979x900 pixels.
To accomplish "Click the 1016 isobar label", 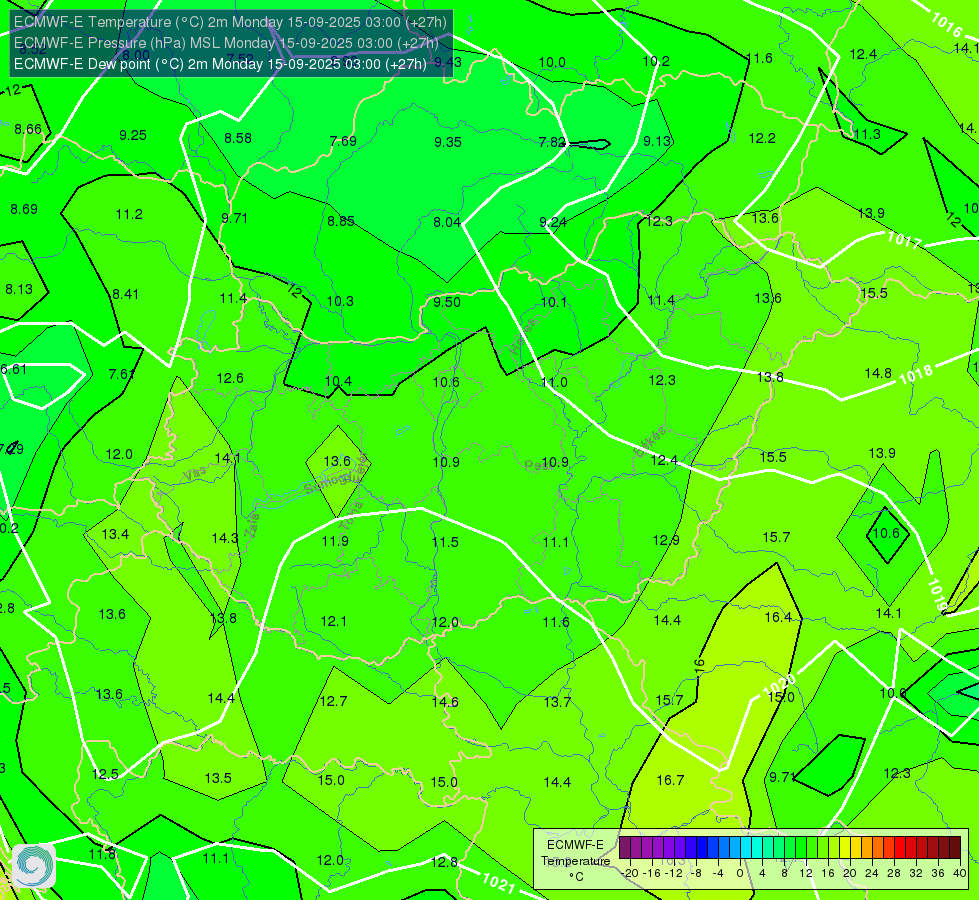I will (x=947, y=24).
